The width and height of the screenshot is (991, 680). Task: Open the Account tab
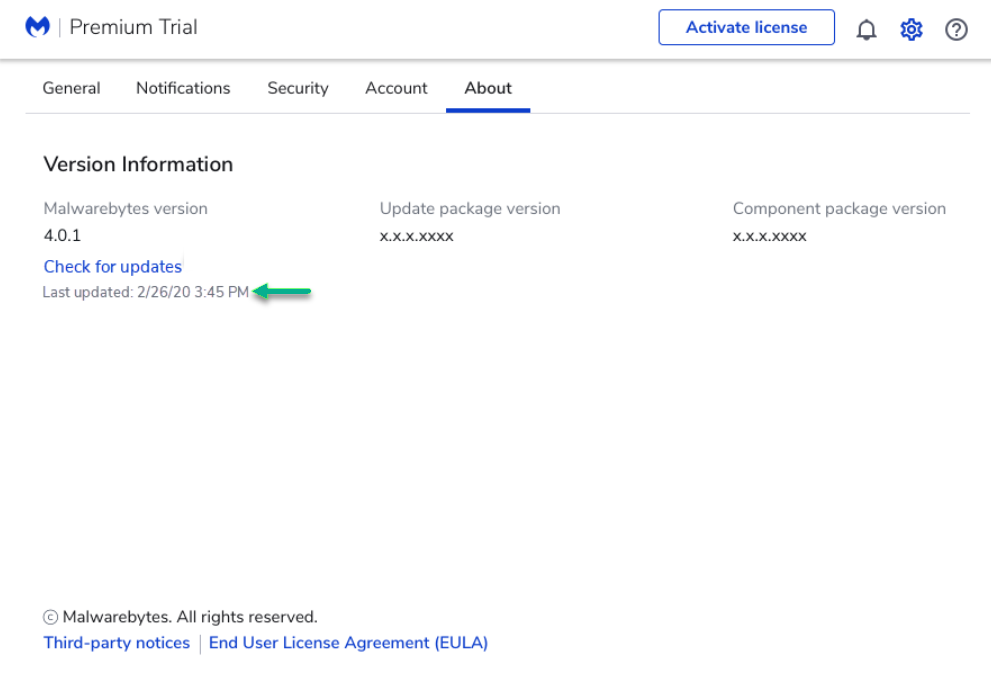[x=396, y=88]
